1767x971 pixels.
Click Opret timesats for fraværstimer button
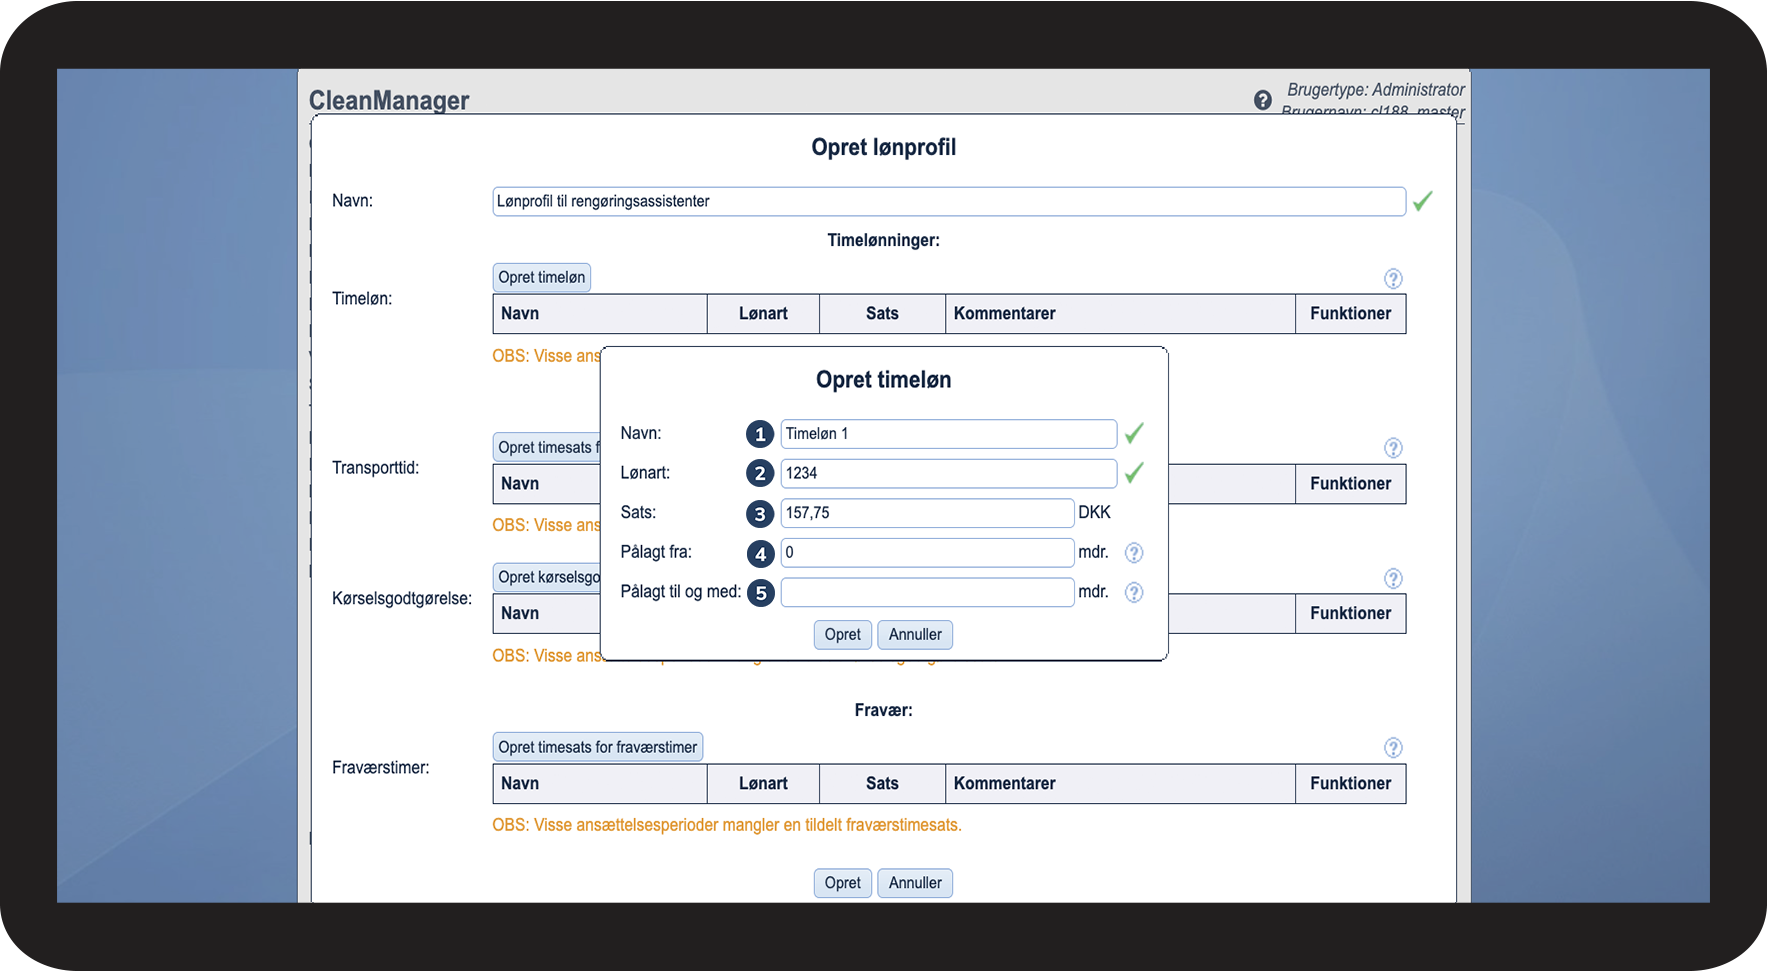[x=597, y=747]
